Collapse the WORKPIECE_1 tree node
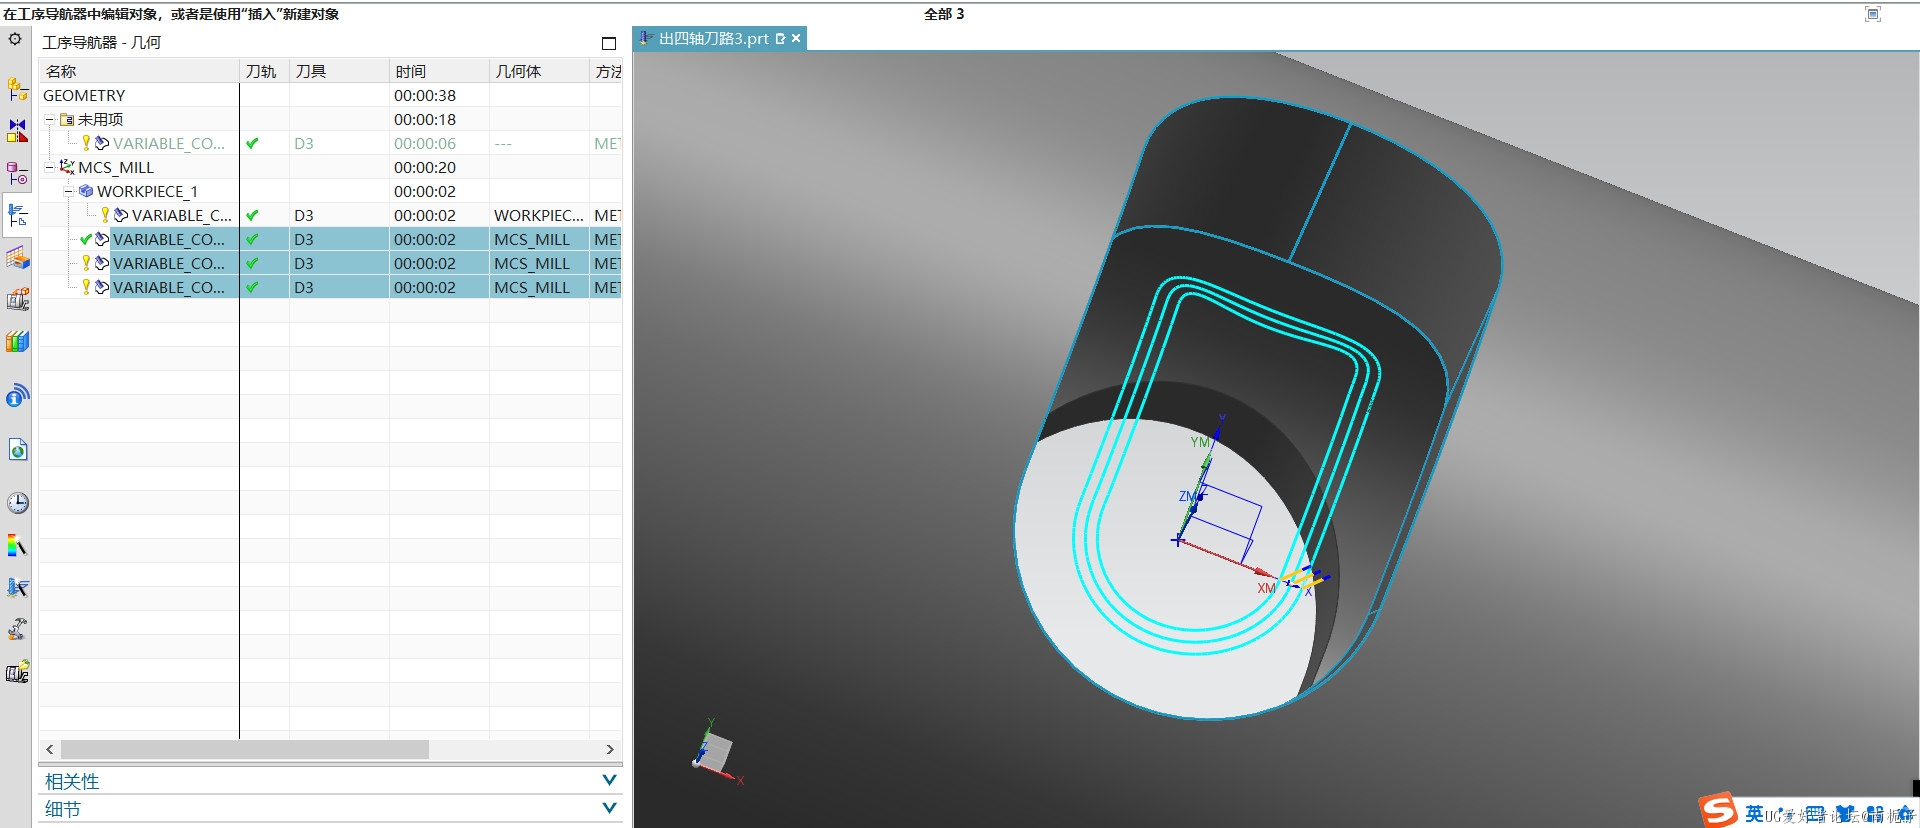The height and width of the screenshot is (828, 1920). click(x=68, y=192)
